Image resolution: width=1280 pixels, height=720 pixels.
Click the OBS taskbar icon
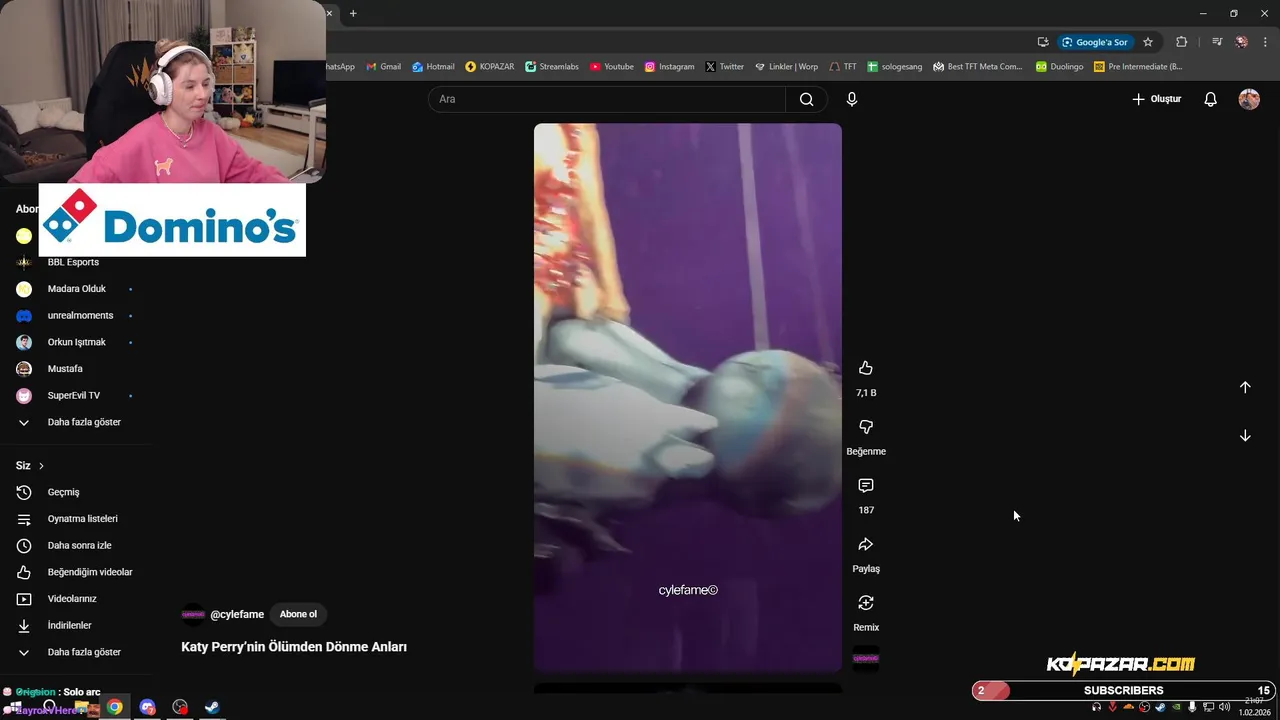(180, 707)
